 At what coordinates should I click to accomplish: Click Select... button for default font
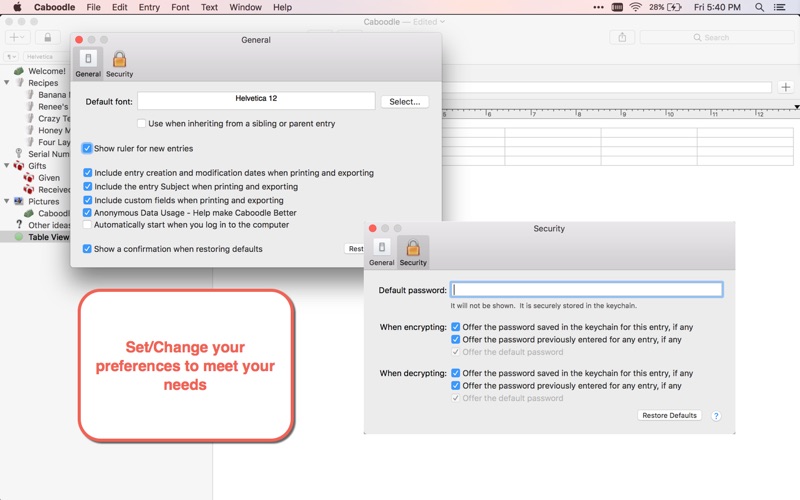point(405,102)
